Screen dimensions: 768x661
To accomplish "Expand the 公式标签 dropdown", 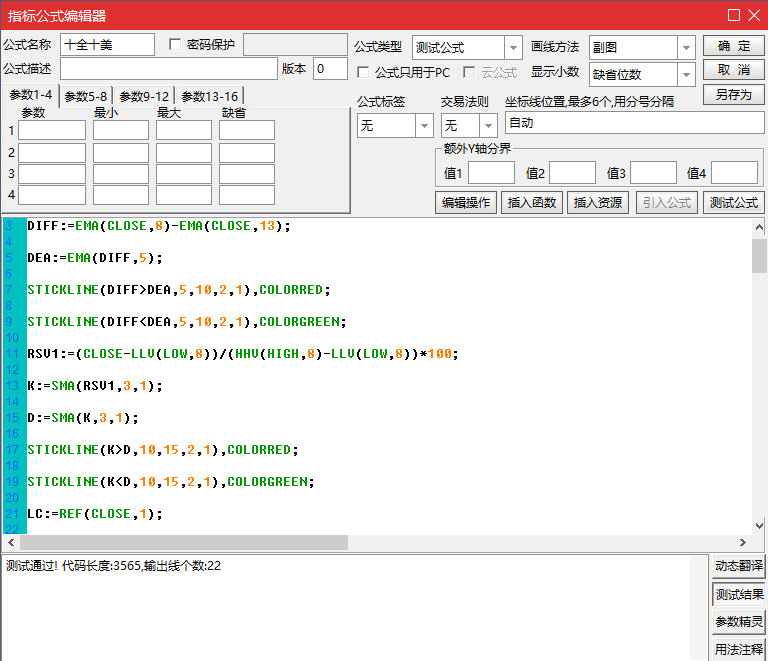I will point(423,126).
